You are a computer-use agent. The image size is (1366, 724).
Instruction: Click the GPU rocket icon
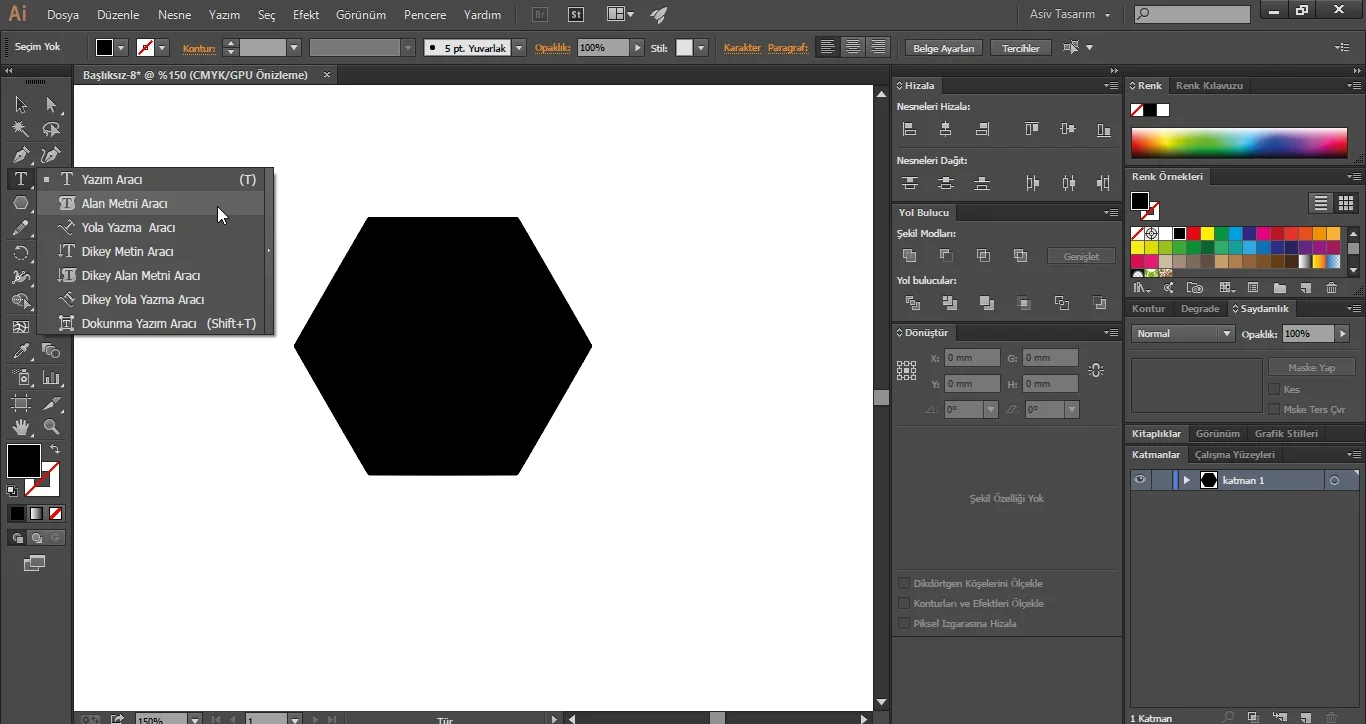[658, 15]
